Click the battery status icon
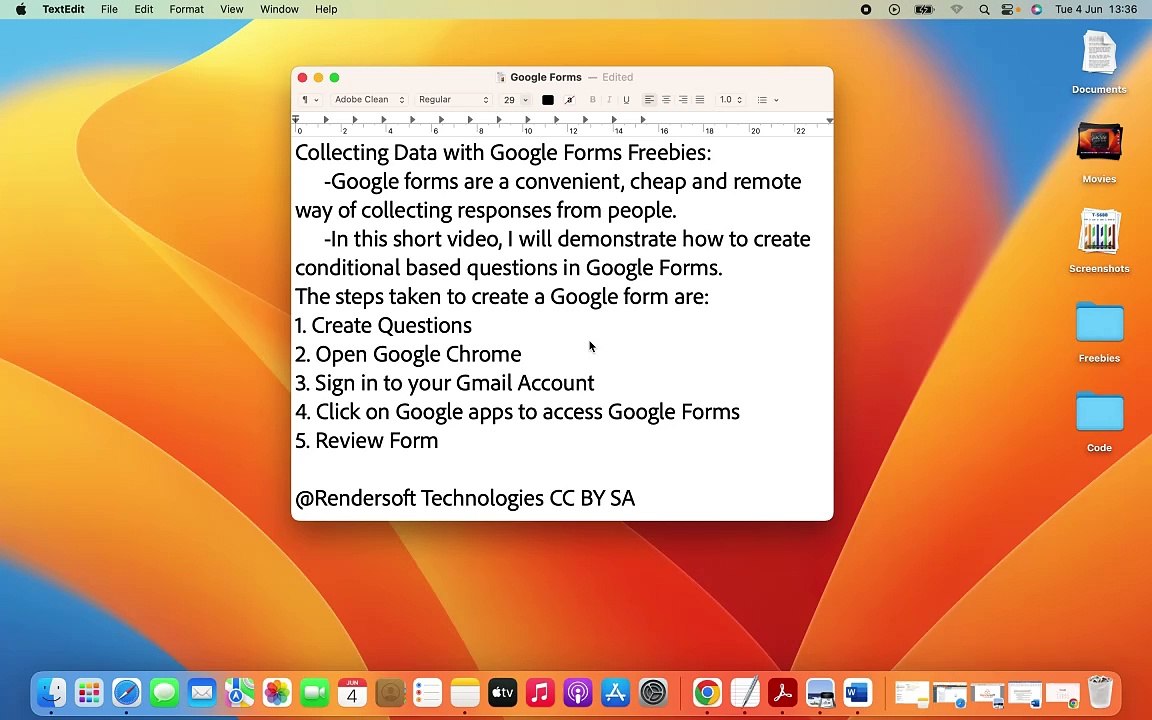The width and height of the screenshot is (1152, 720). pyautogui.click(x=924, y=10)
